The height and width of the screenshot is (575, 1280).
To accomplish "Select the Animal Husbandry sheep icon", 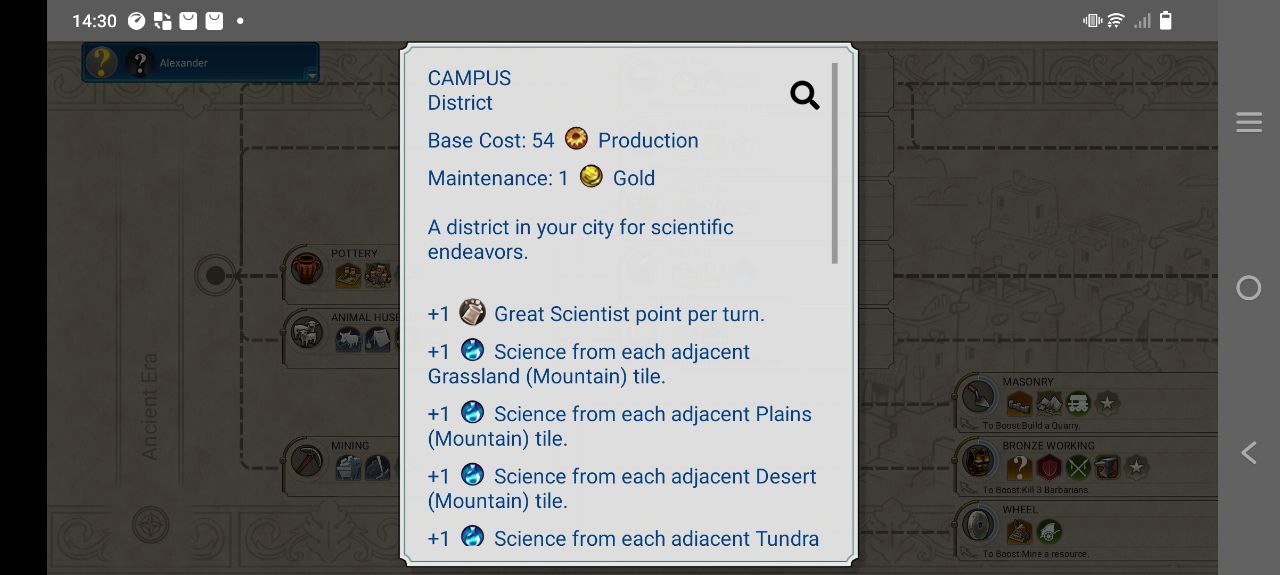I will pyautogui.click(x=307, y=332).
